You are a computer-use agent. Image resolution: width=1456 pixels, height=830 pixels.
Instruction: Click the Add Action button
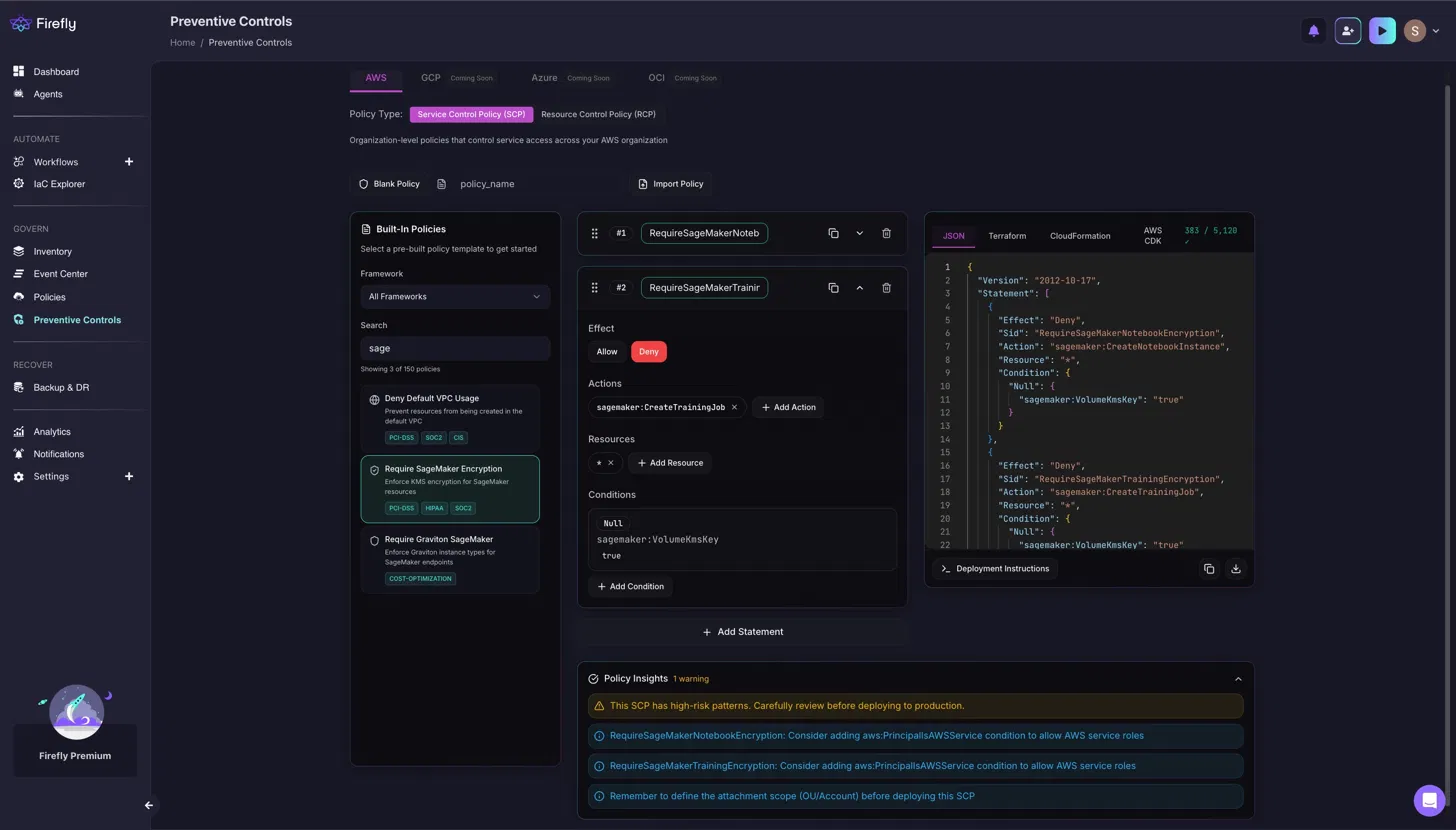pos(788,408)
